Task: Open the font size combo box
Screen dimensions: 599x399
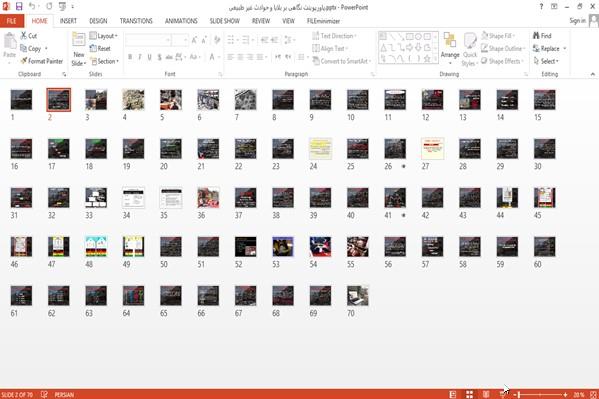Action: coord(180,40)
